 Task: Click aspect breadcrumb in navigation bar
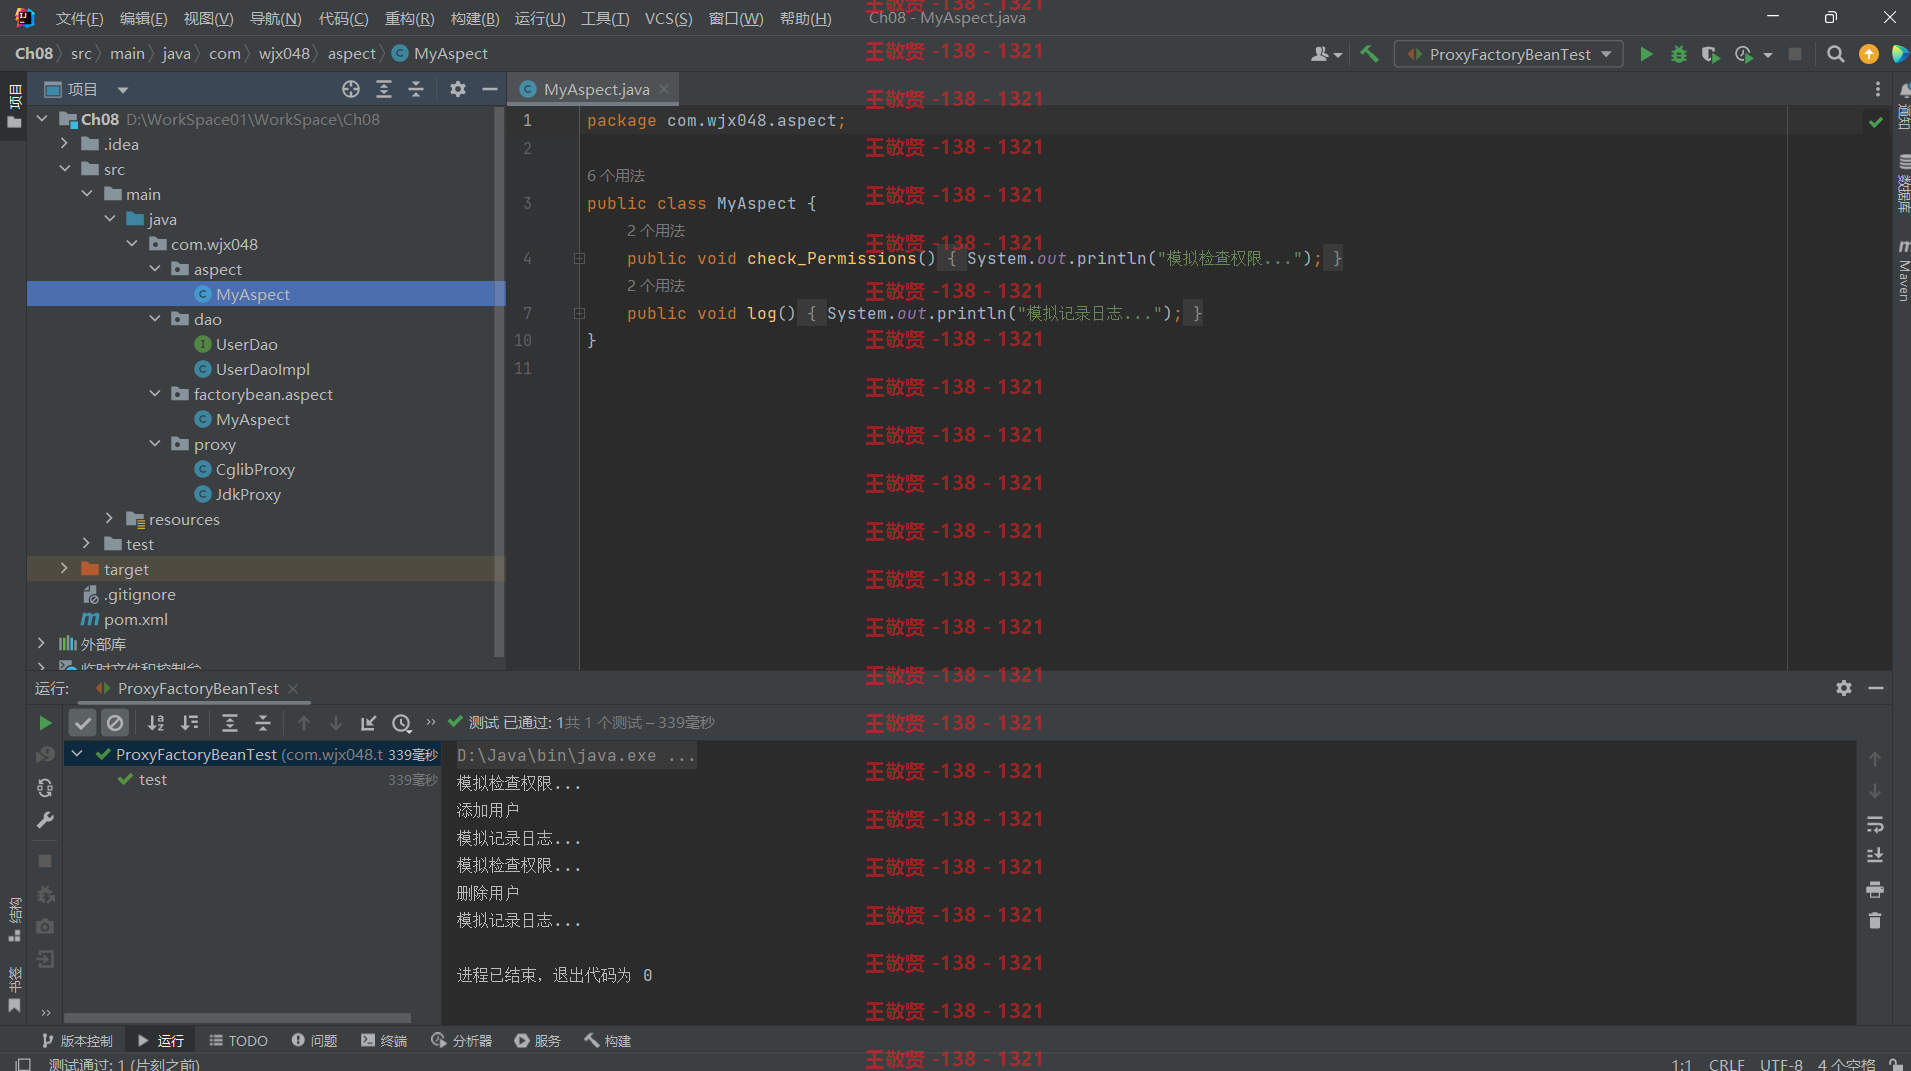[352, 53]
